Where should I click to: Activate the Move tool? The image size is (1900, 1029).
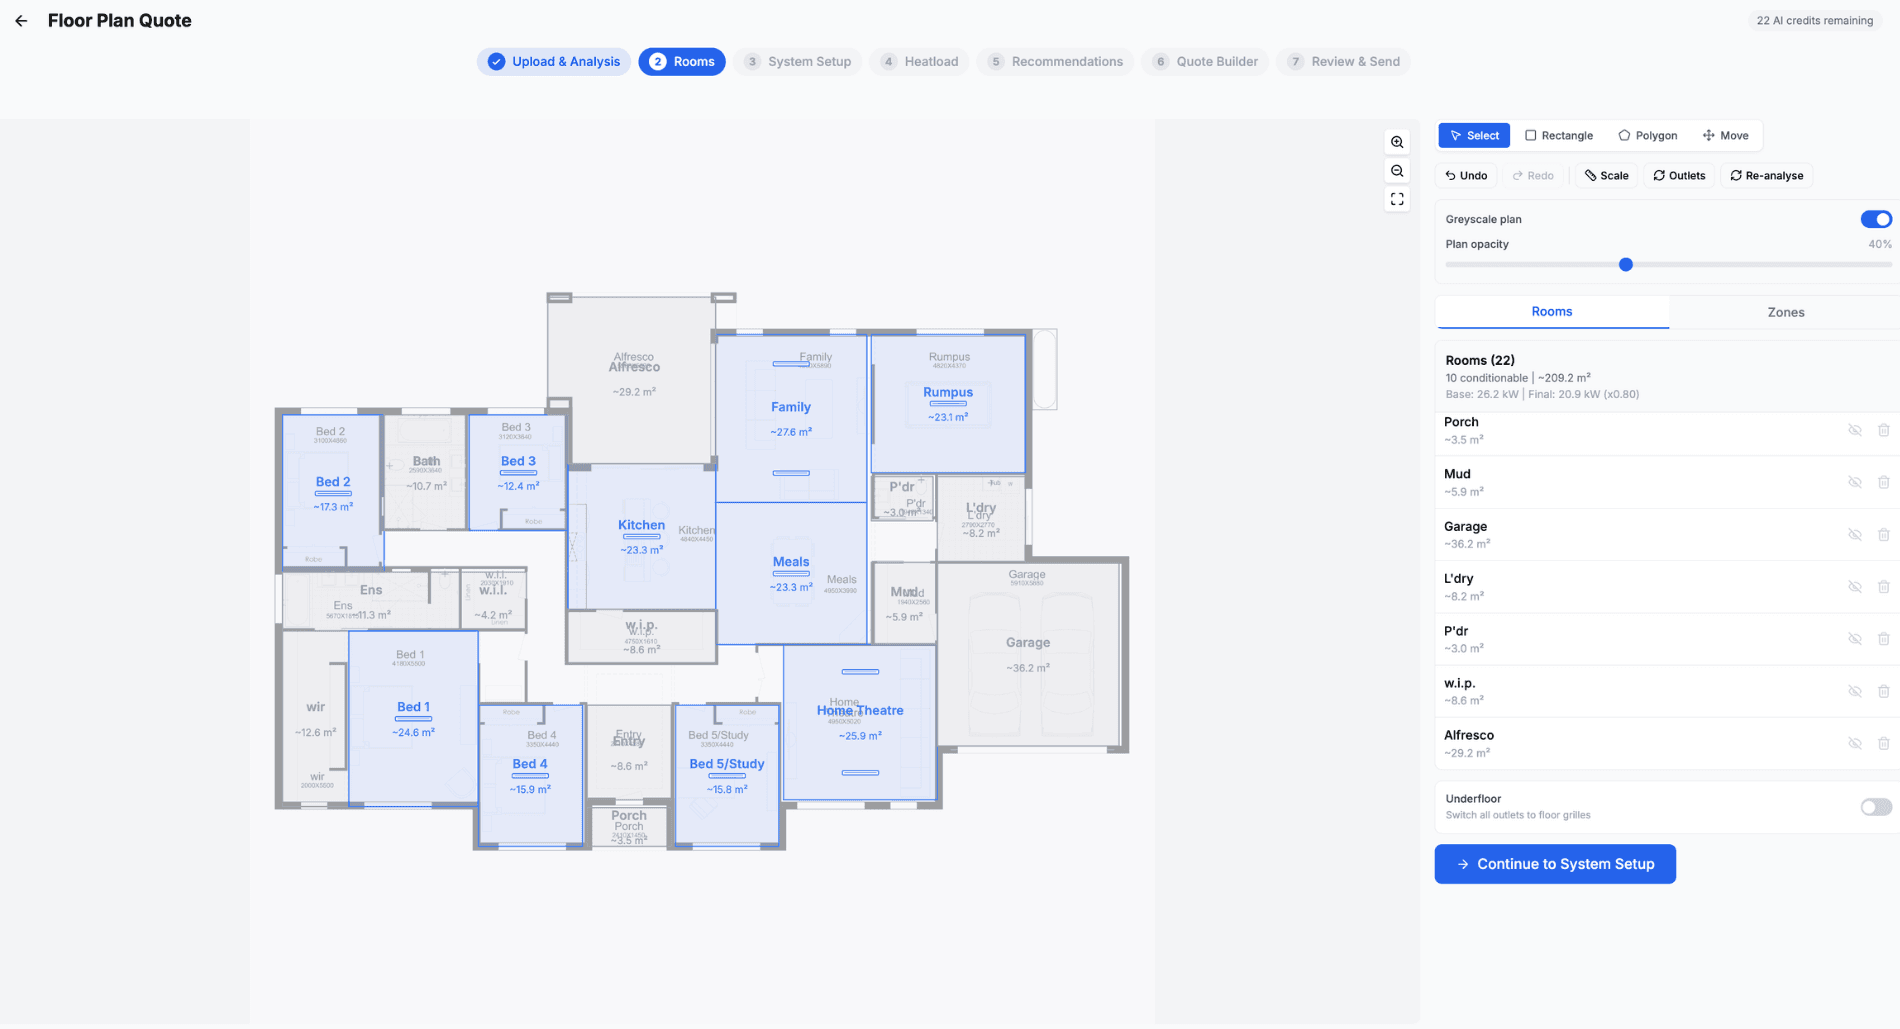1725,135
